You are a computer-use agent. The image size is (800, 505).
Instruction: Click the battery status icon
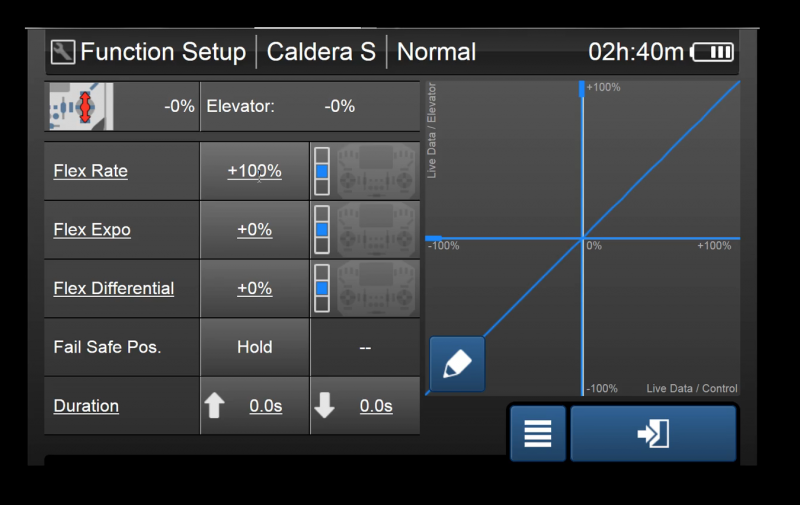click(x=713, y=52)
